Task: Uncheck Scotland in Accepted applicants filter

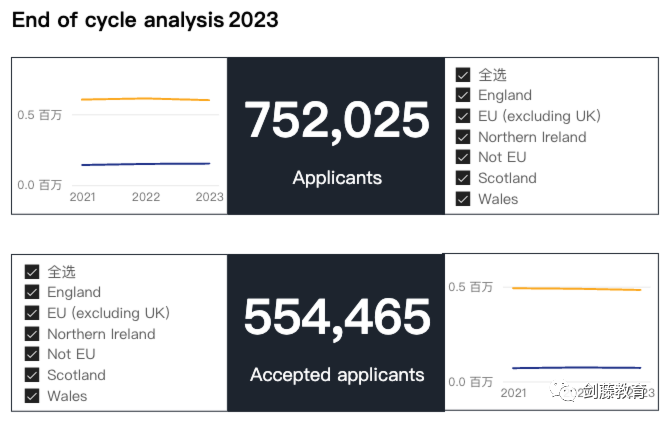Action: pos(32,375)
